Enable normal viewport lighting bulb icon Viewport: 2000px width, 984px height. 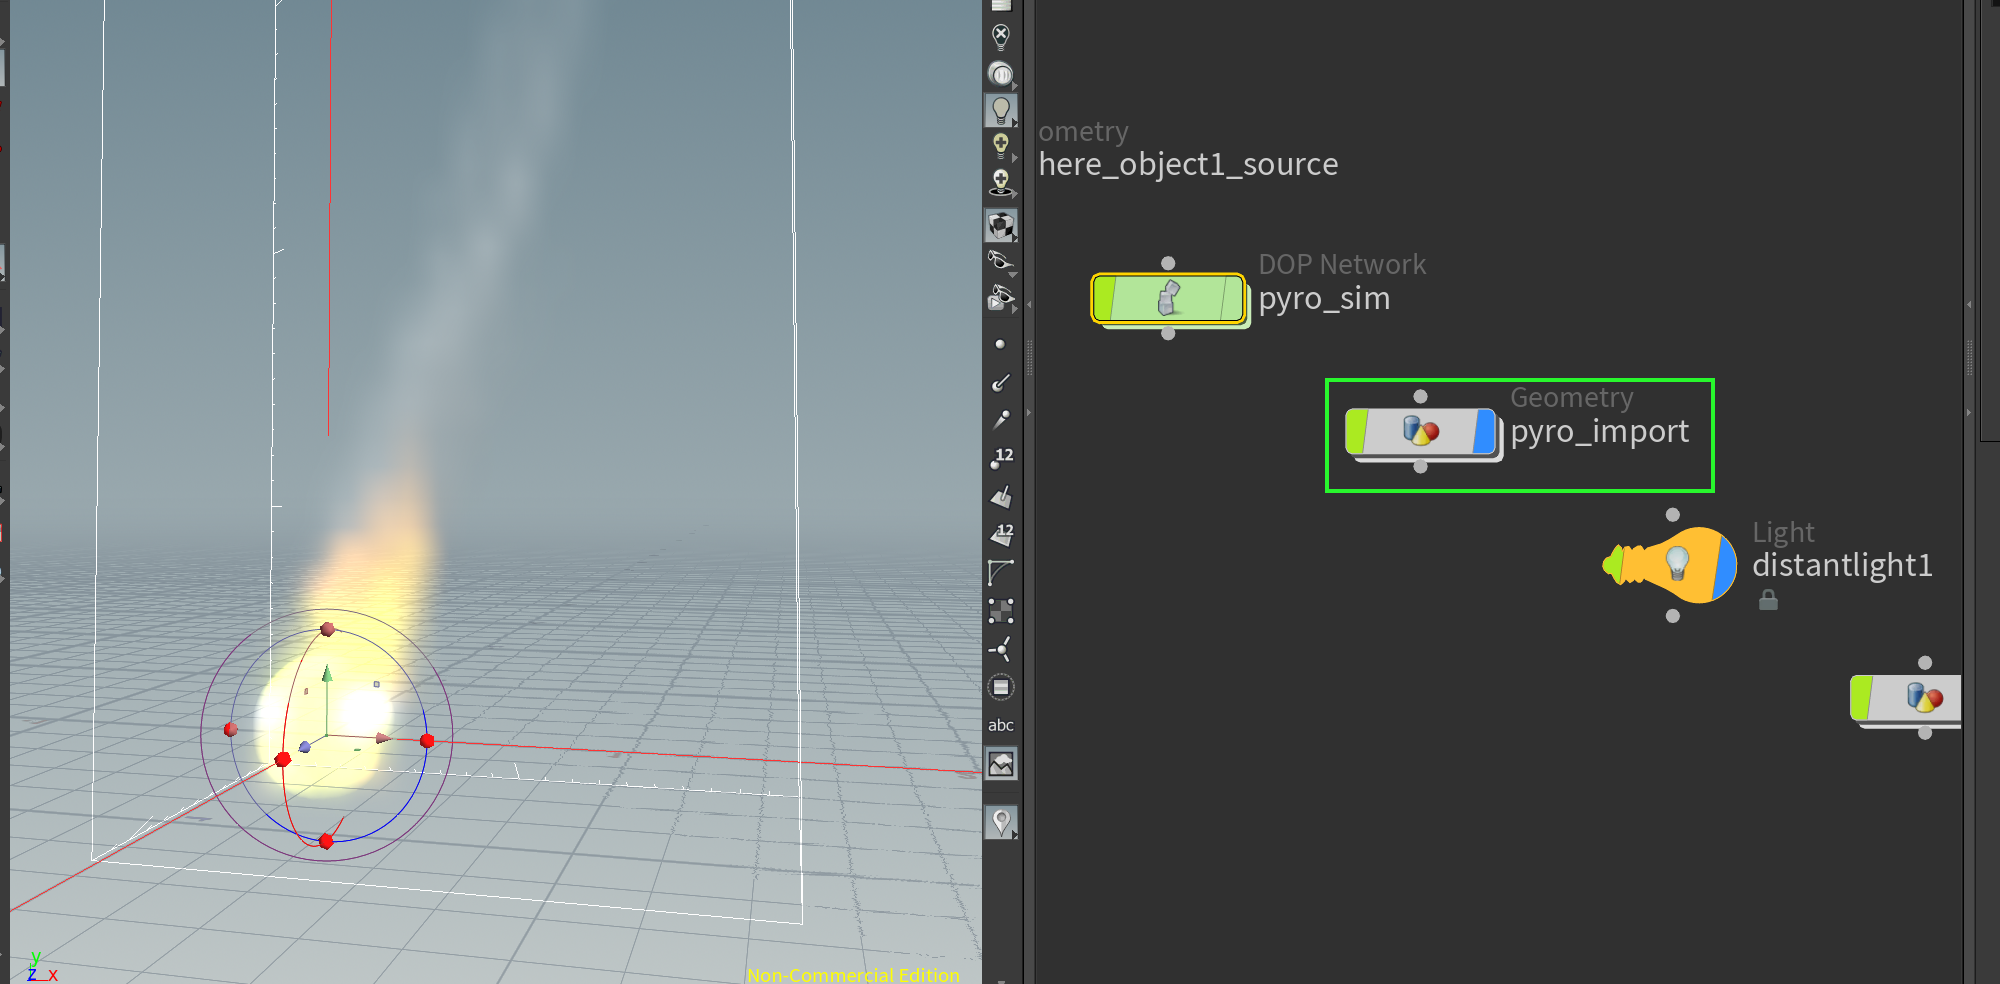(x=1000, y=110)
